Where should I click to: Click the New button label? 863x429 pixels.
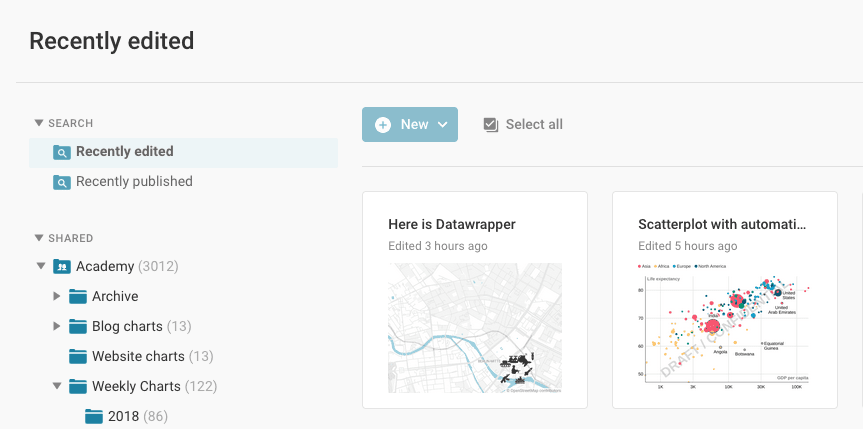[414, 124]
